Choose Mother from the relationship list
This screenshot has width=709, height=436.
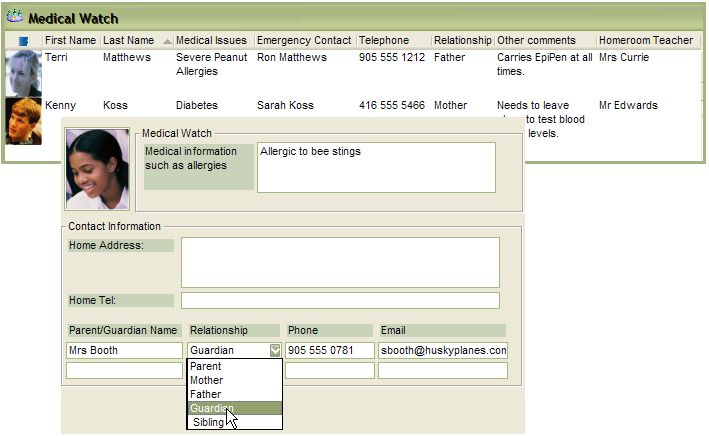click(206, 381)
